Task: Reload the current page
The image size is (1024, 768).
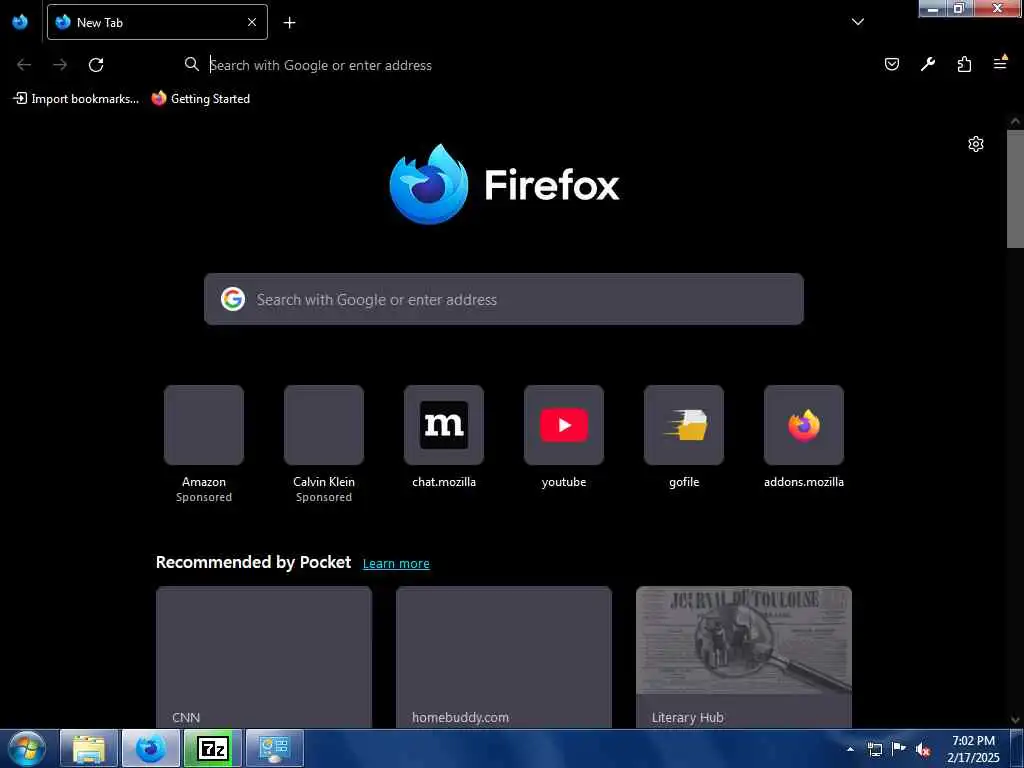Action: 96,65
